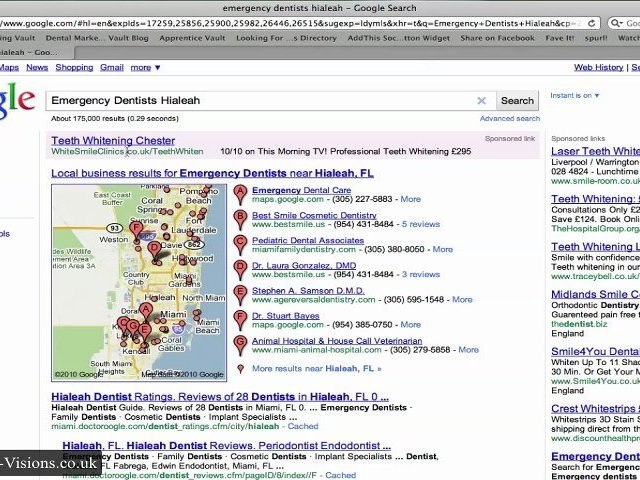The height and width of the screenshot is (480, 640).
Task: Click map marker E next to Stephen A. Samson
Action: pos(240,295)
